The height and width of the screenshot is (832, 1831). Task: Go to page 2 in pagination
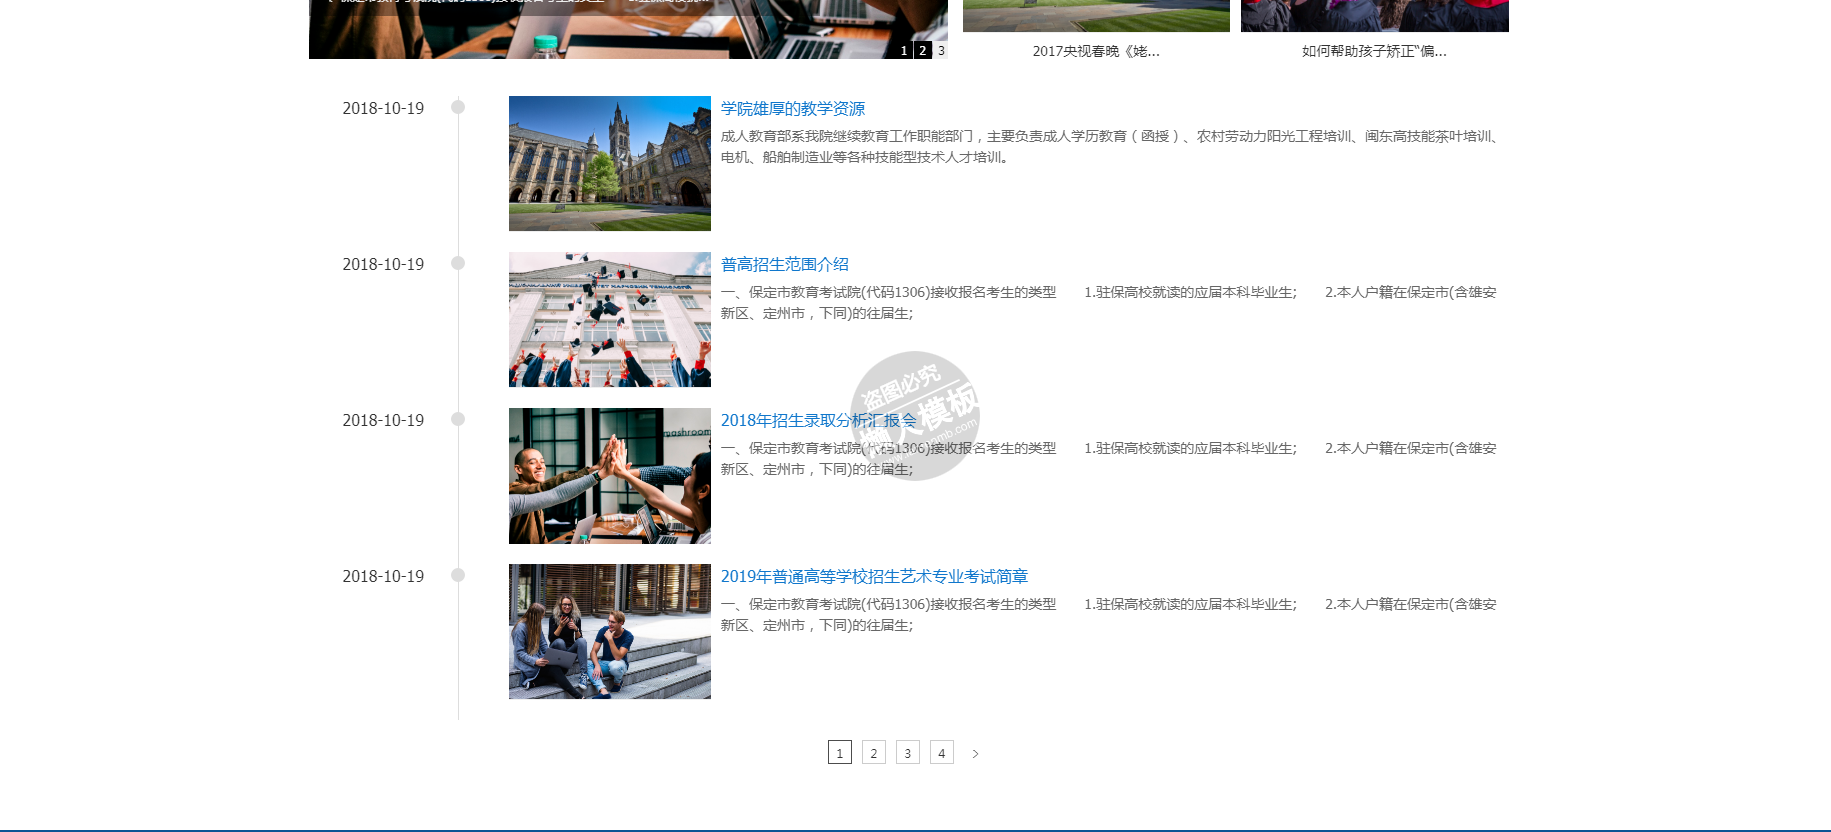(873, 753)
